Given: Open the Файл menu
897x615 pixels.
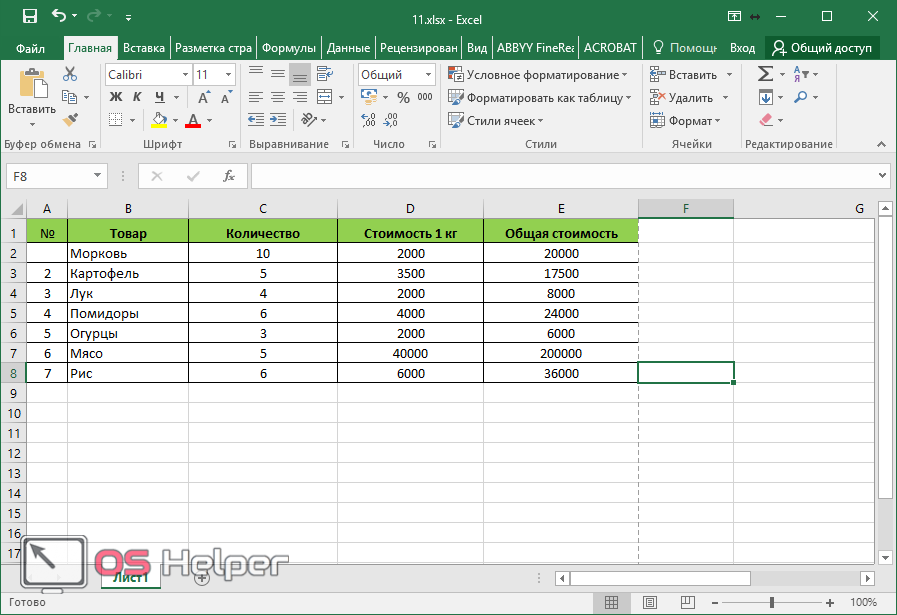Looking at the screenshot, I should [30, 47].
